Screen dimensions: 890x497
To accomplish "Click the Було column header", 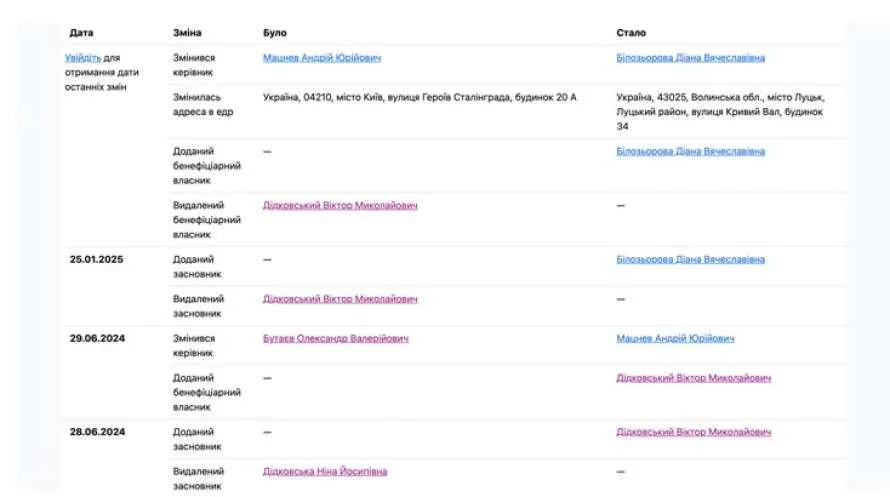I will click(x=275, y=33).
